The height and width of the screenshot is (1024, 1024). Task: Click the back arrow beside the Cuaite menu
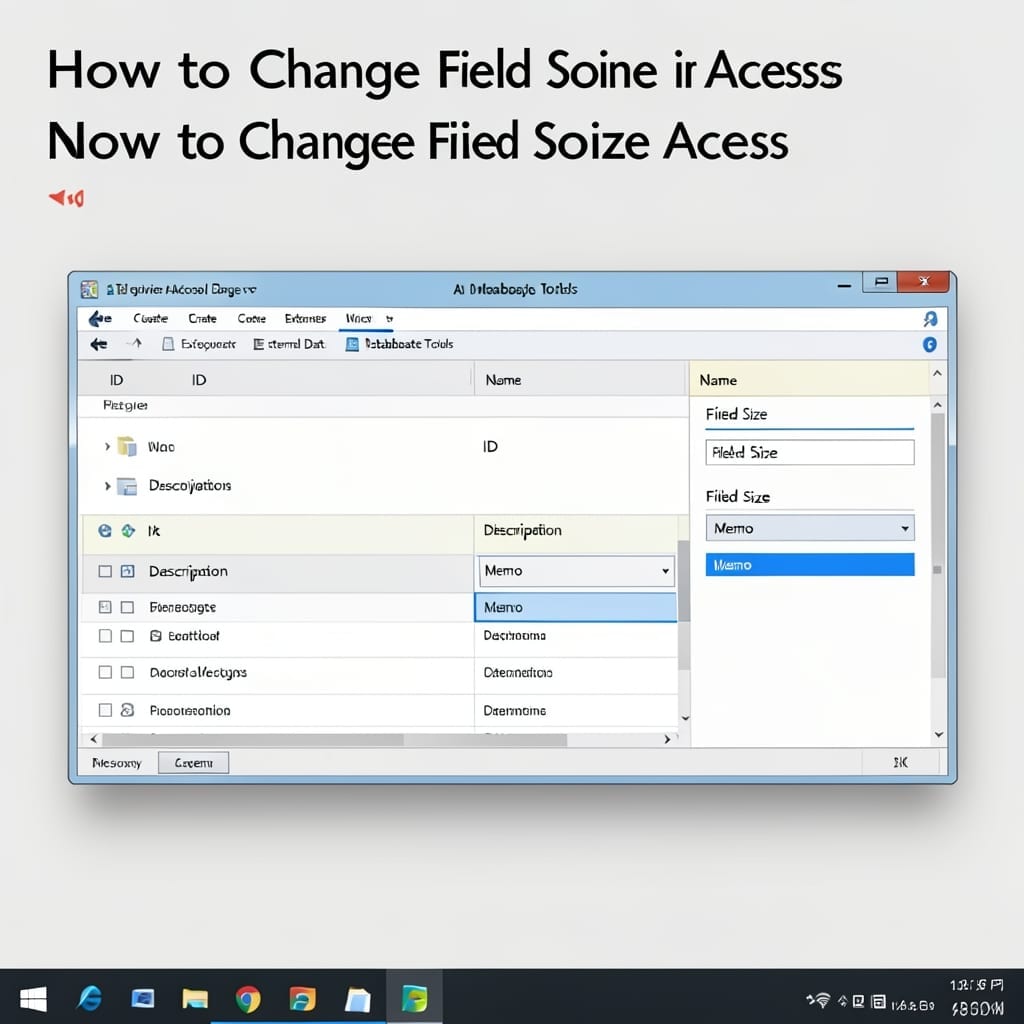click(x=100, y=319)
